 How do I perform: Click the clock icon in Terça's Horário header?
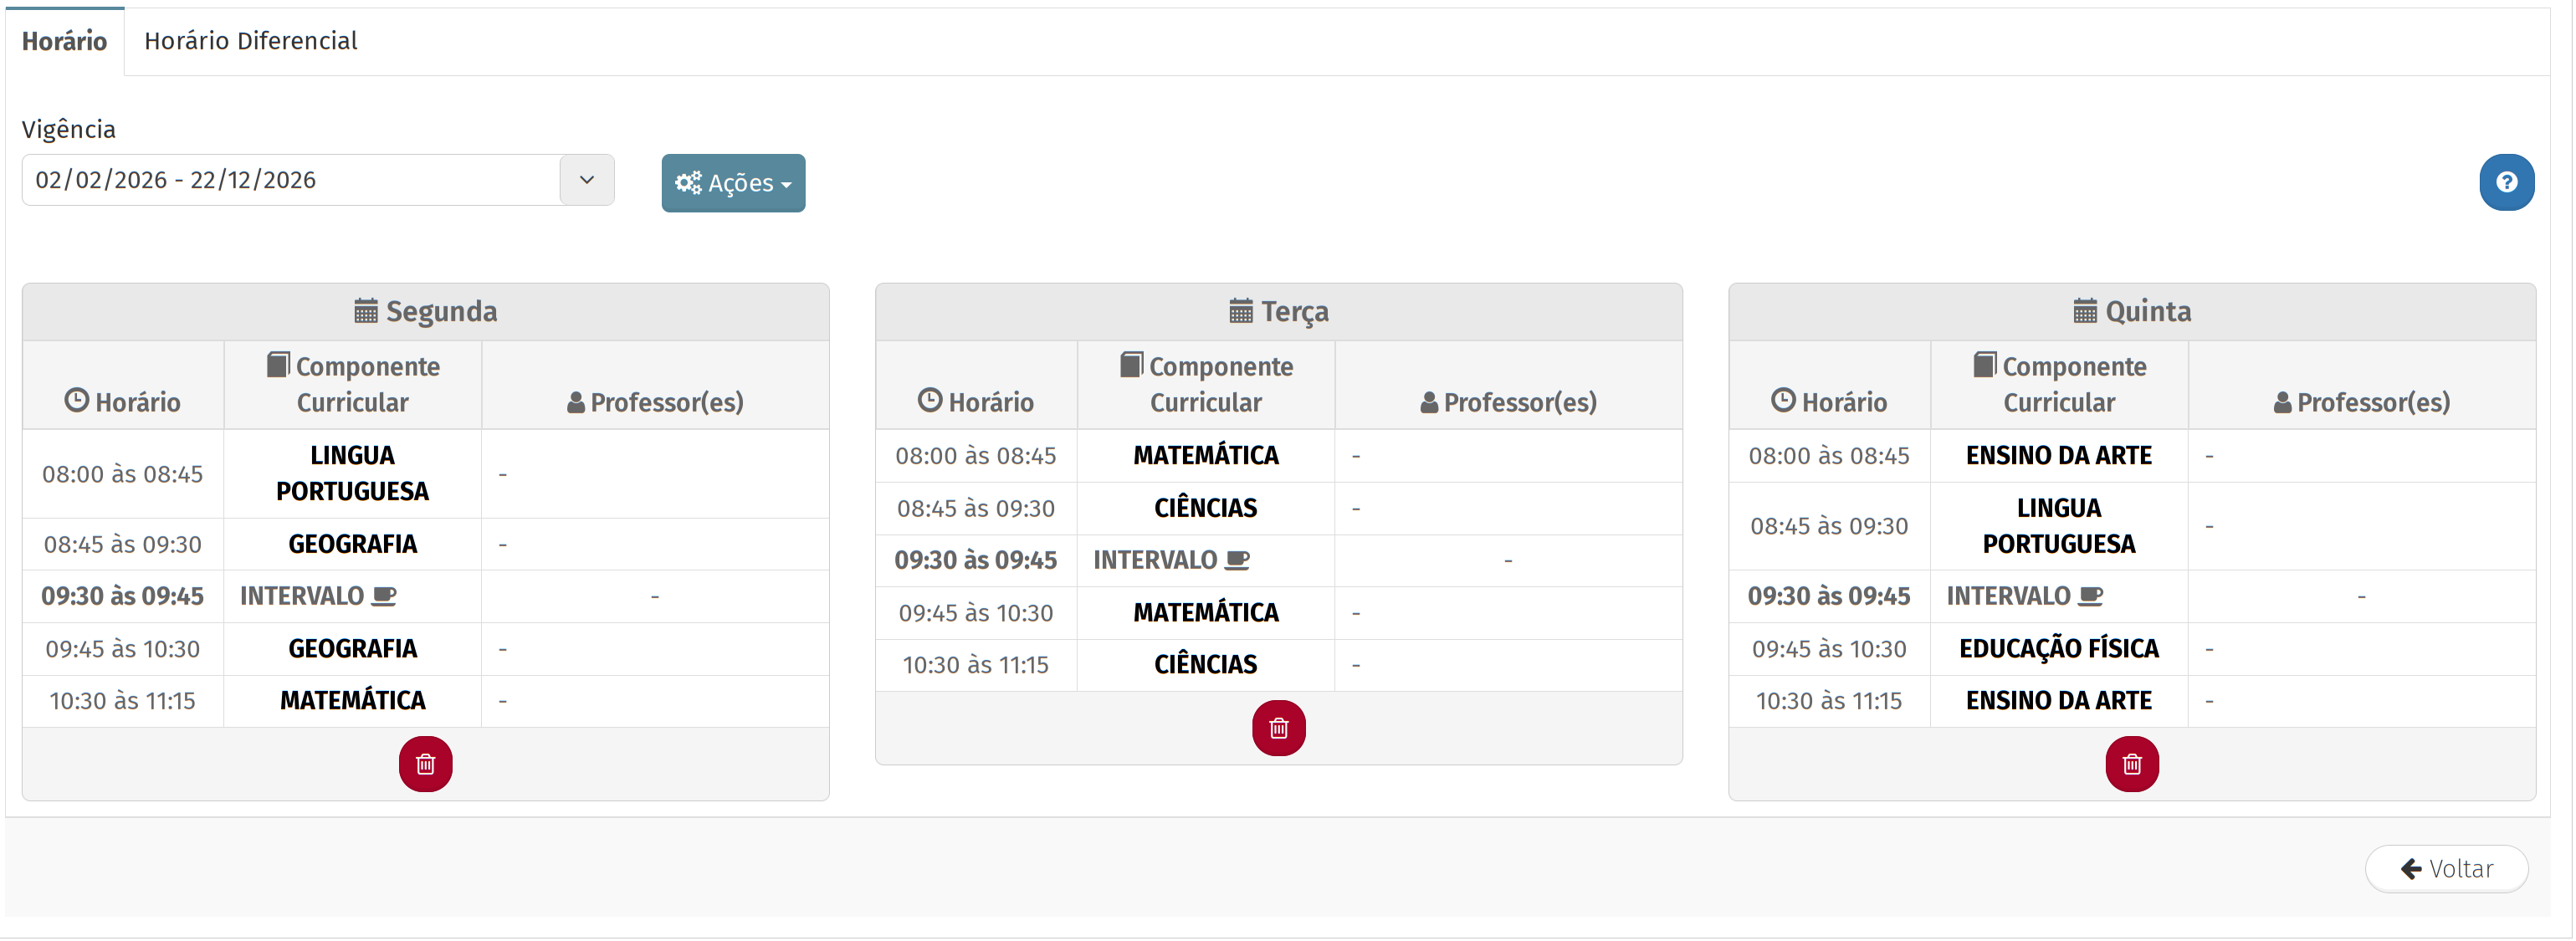point(929,401)
